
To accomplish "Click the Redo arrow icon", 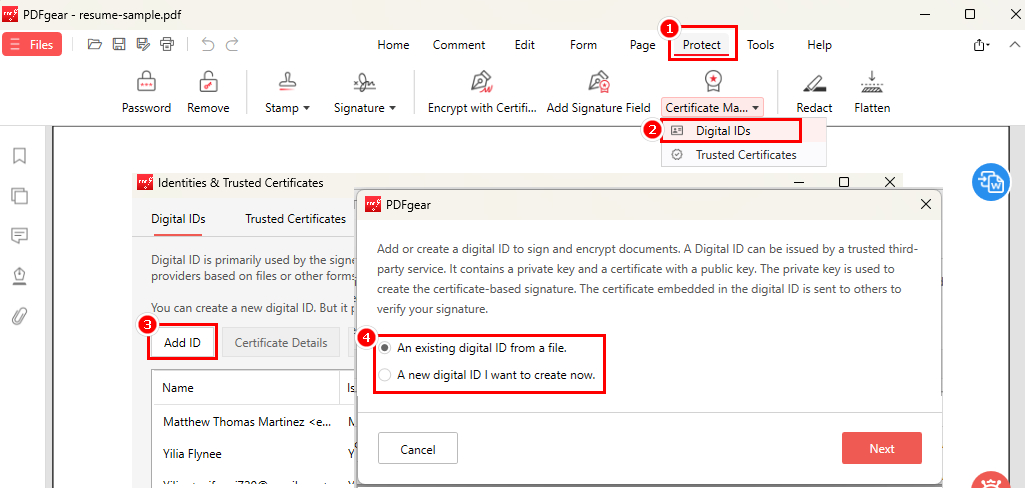I will (x=232, y=44).
